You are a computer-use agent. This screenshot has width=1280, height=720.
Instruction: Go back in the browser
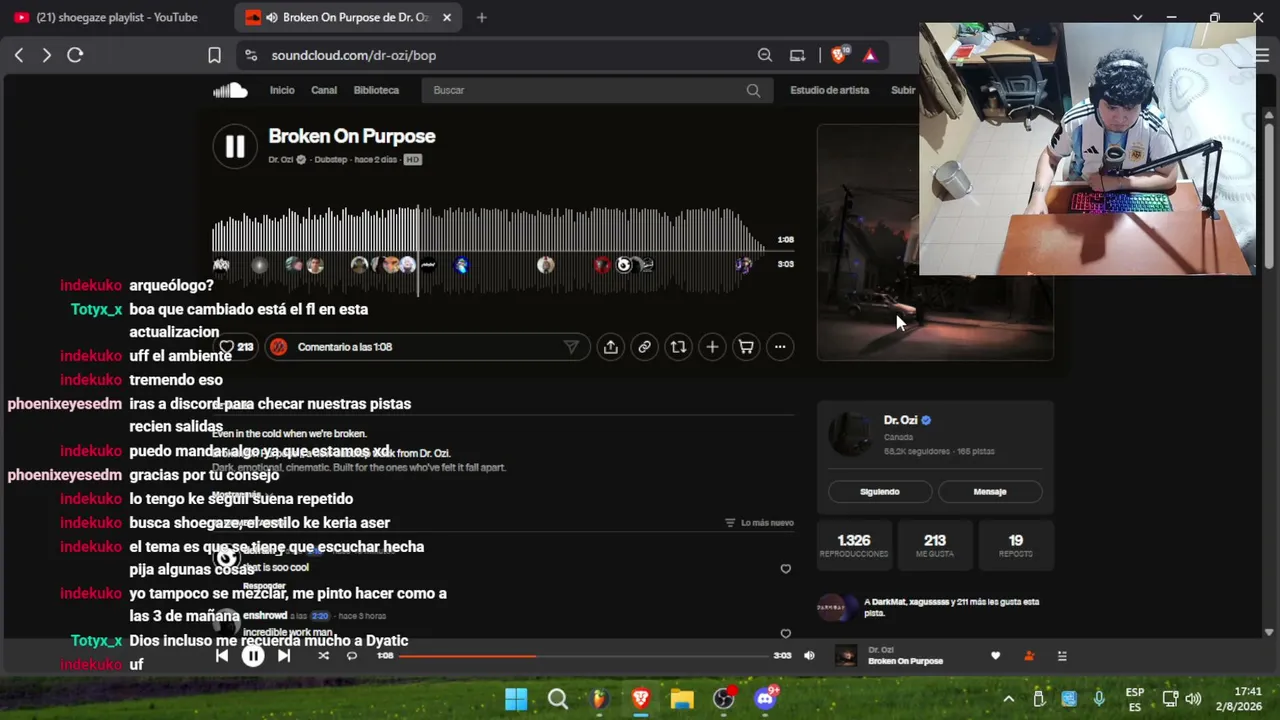[x=19, y=55]
